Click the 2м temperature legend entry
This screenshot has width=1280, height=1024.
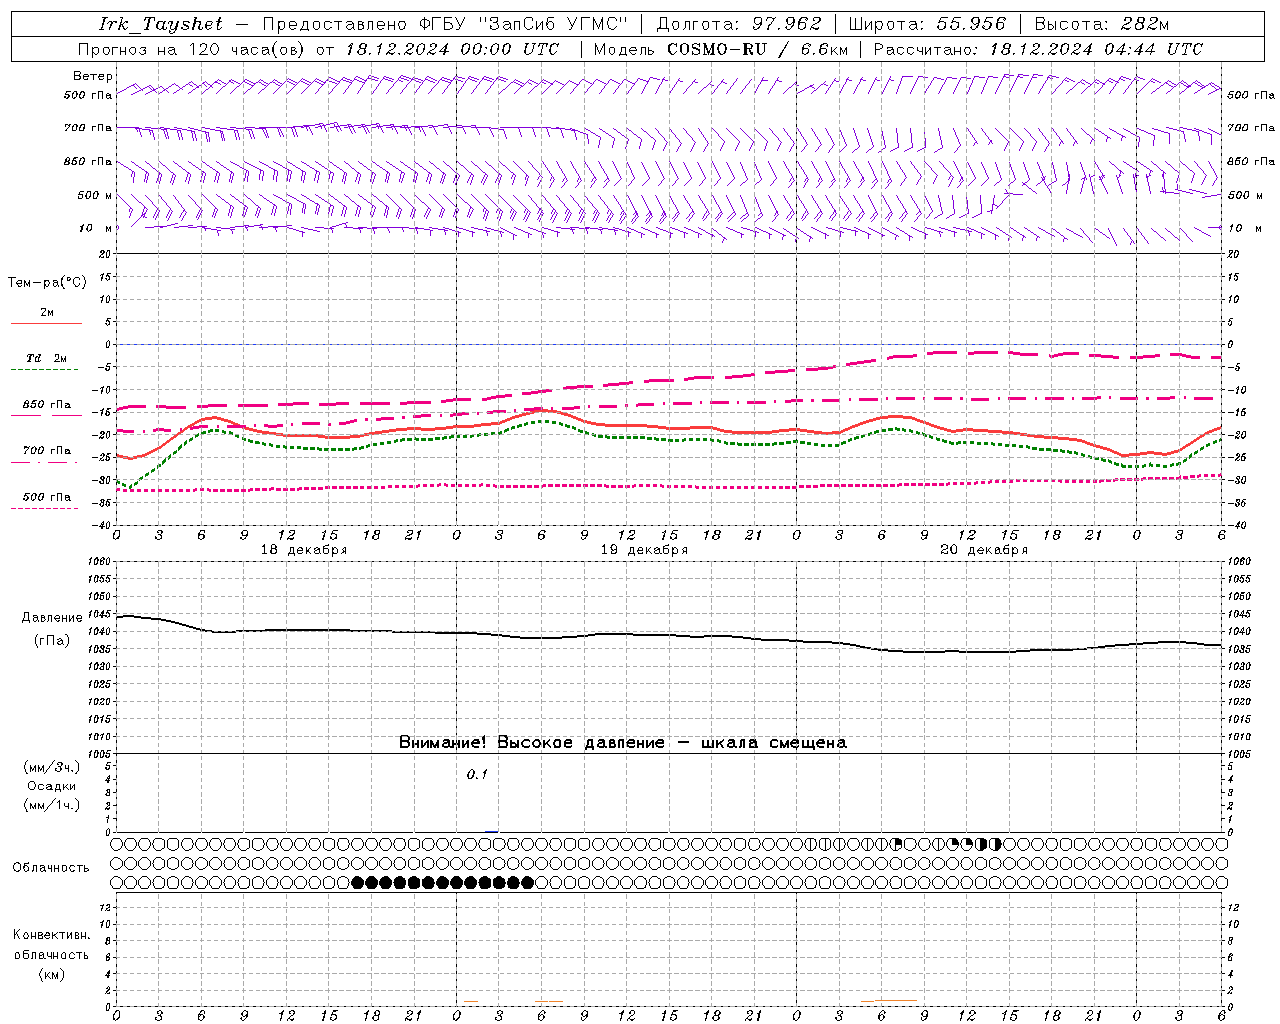click(46, 317)
